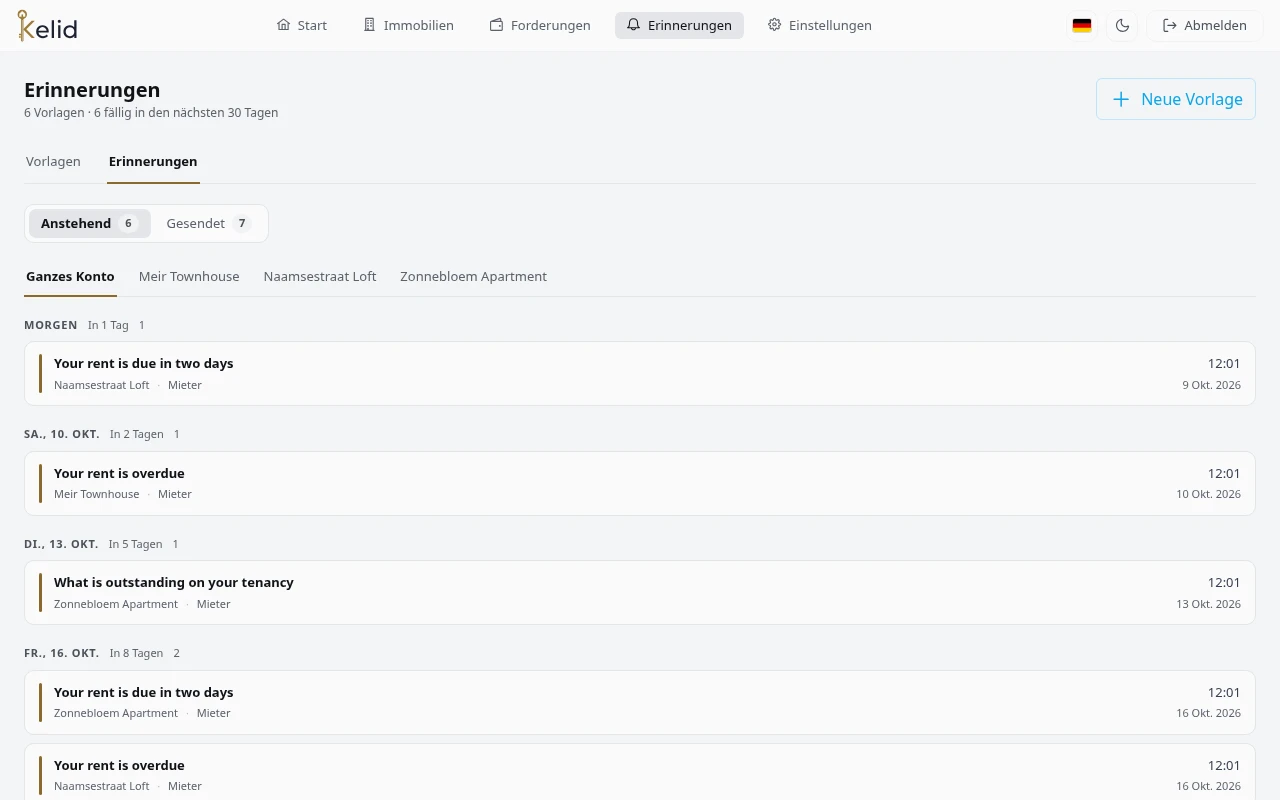Click the gear icon beside Einstellungen
The width and height of the screenshot is (1280, 800).
click(x=774, y=25)
